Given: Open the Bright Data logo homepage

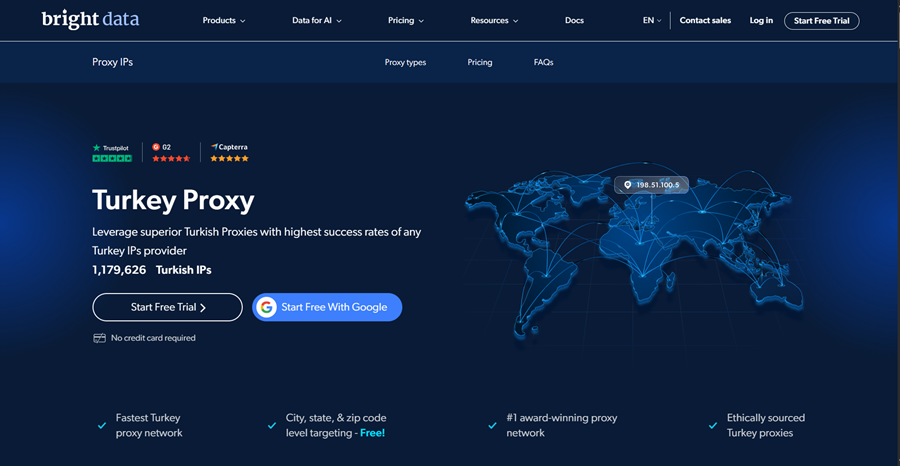Looking at the screenshot, I should pos(90,20).
